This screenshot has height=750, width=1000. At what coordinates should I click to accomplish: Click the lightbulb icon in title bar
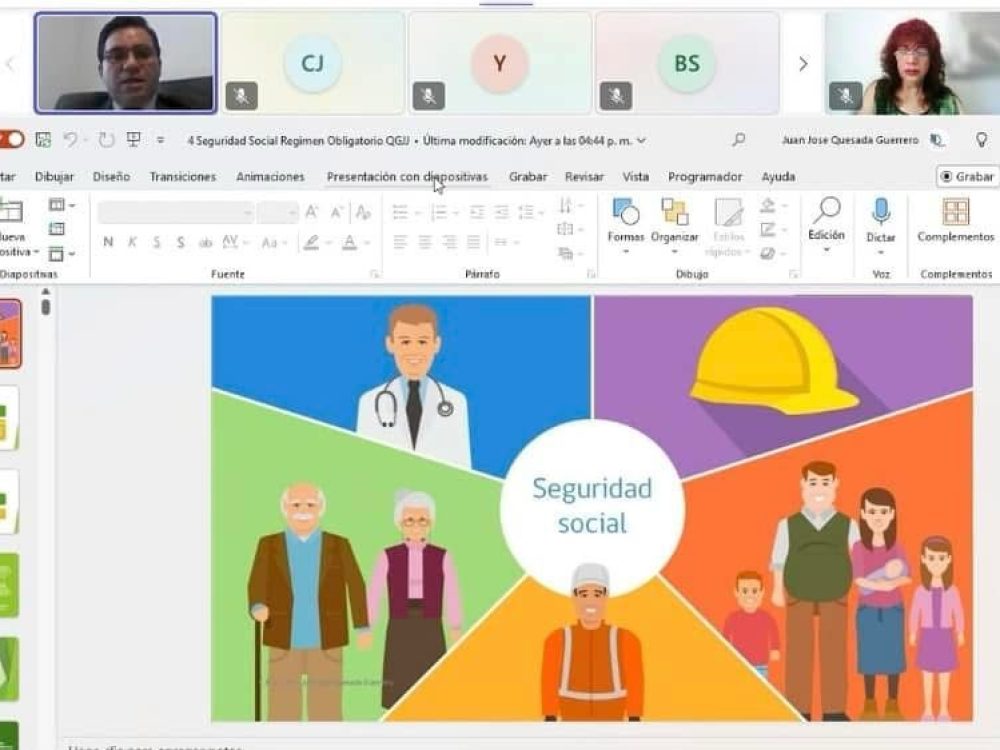[982, 140]
